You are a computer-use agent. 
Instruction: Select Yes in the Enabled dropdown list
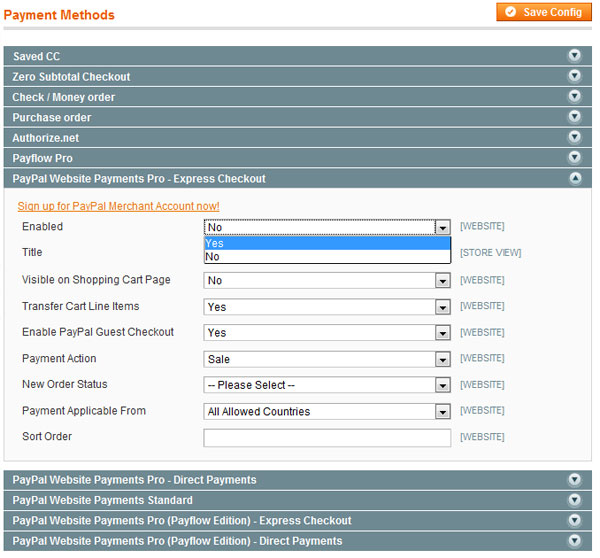click(x=327, y=243)
